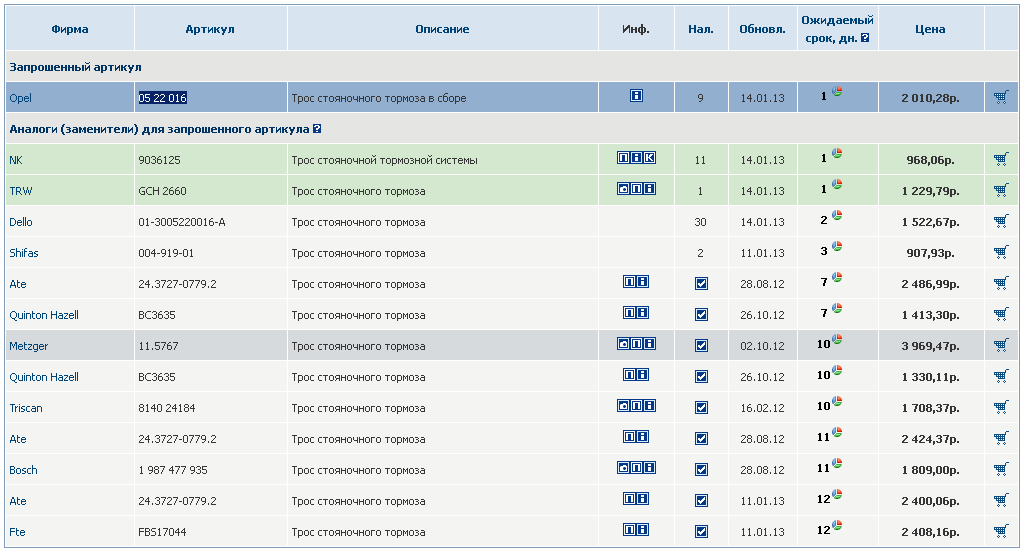Click help icon in expected delivery header
Image resolution: width=1024 pixels, height=552 pixels.
pyautogui.click(x=865, y=38)
